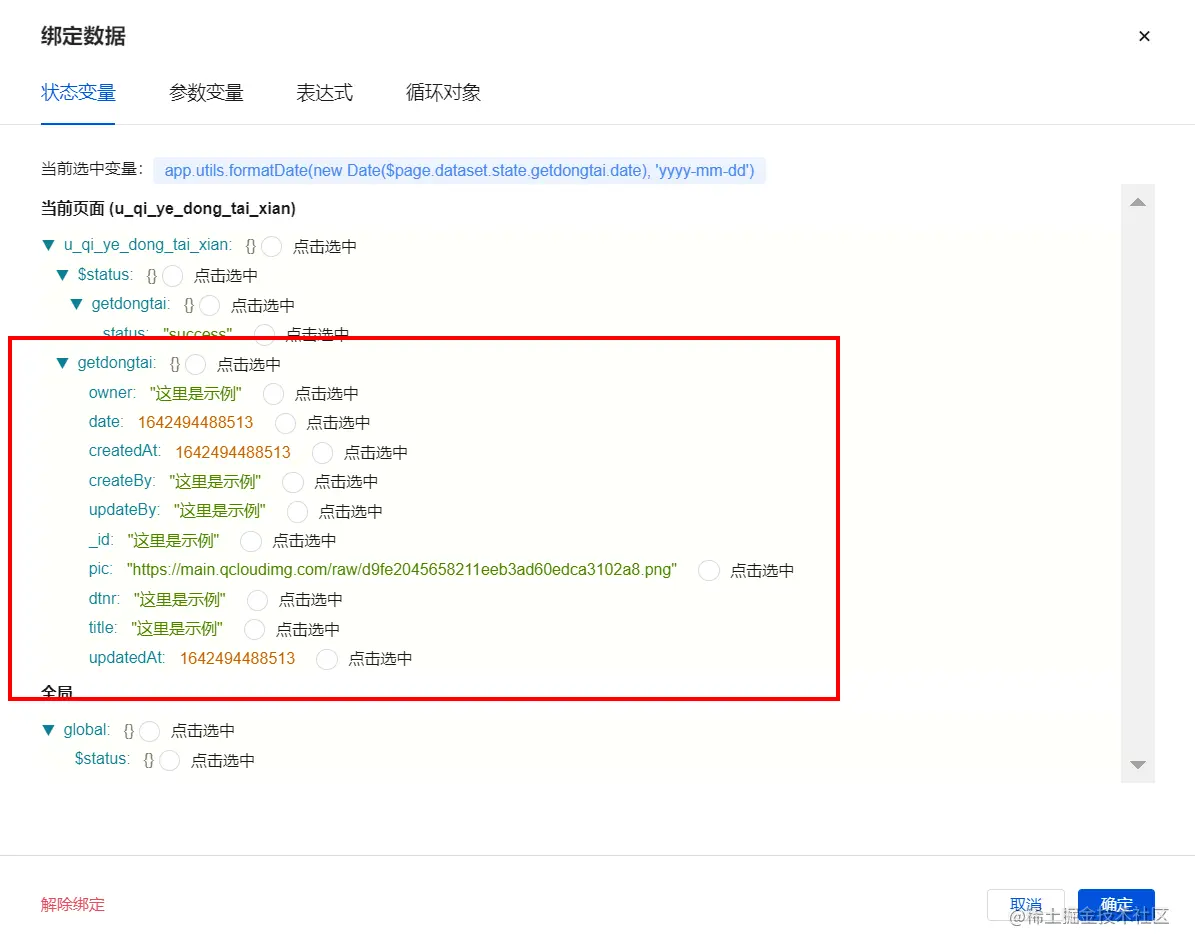Click the 取消 cancel button
Image resolution: width=1195 pixels, height=952 pixels.
point(1025,905)
